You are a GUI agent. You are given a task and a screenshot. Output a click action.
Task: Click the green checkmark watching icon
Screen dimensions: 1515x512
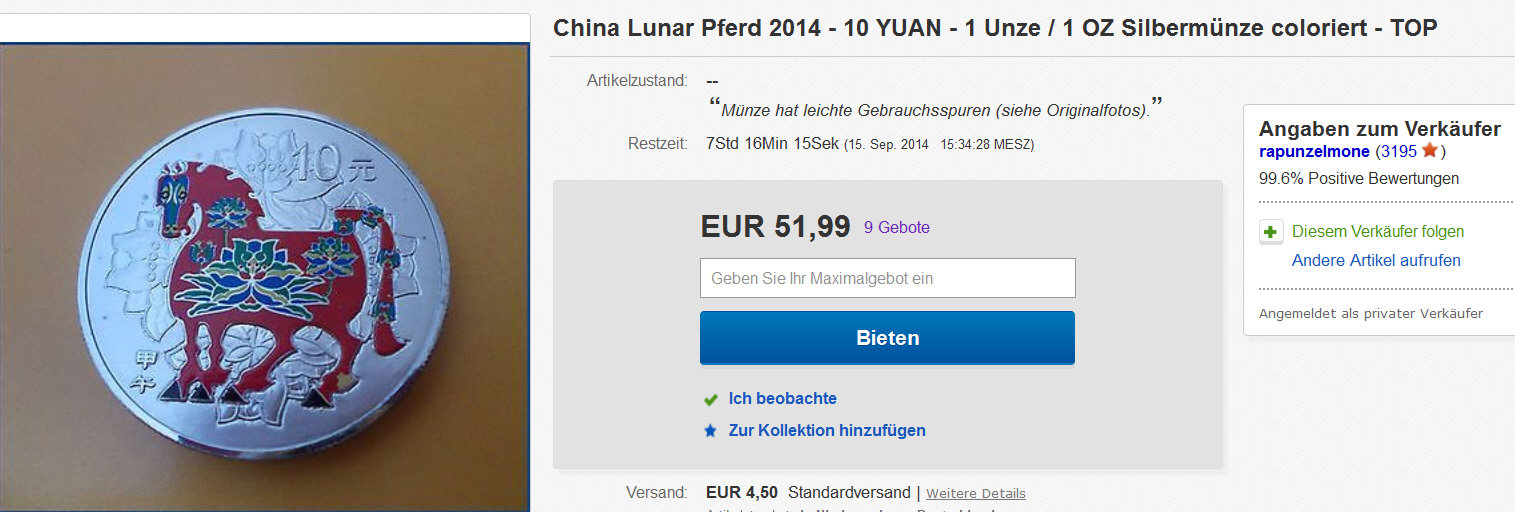(711, 399)
